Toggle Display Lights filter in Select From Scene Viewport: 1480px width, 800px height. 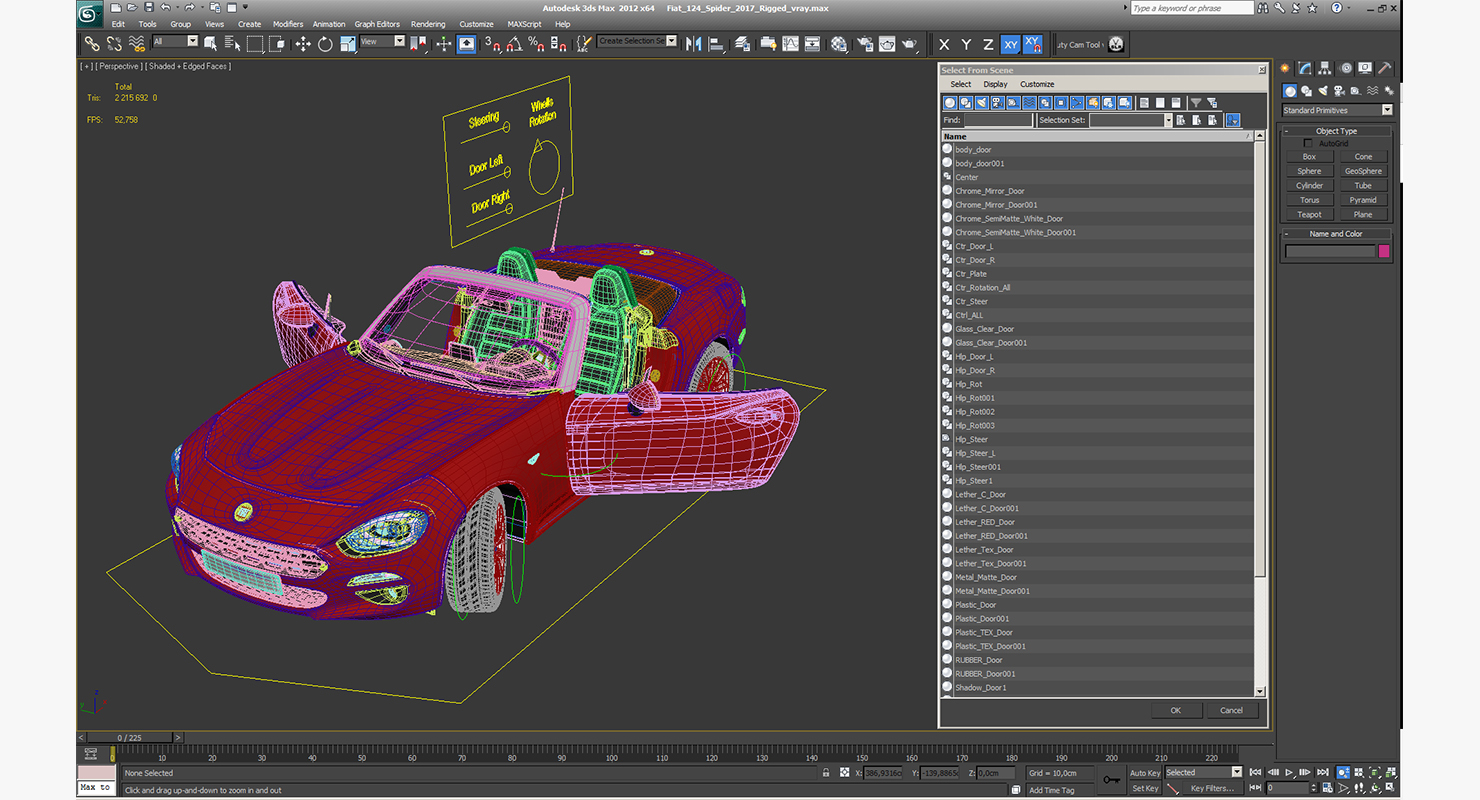tap(982, 103)
